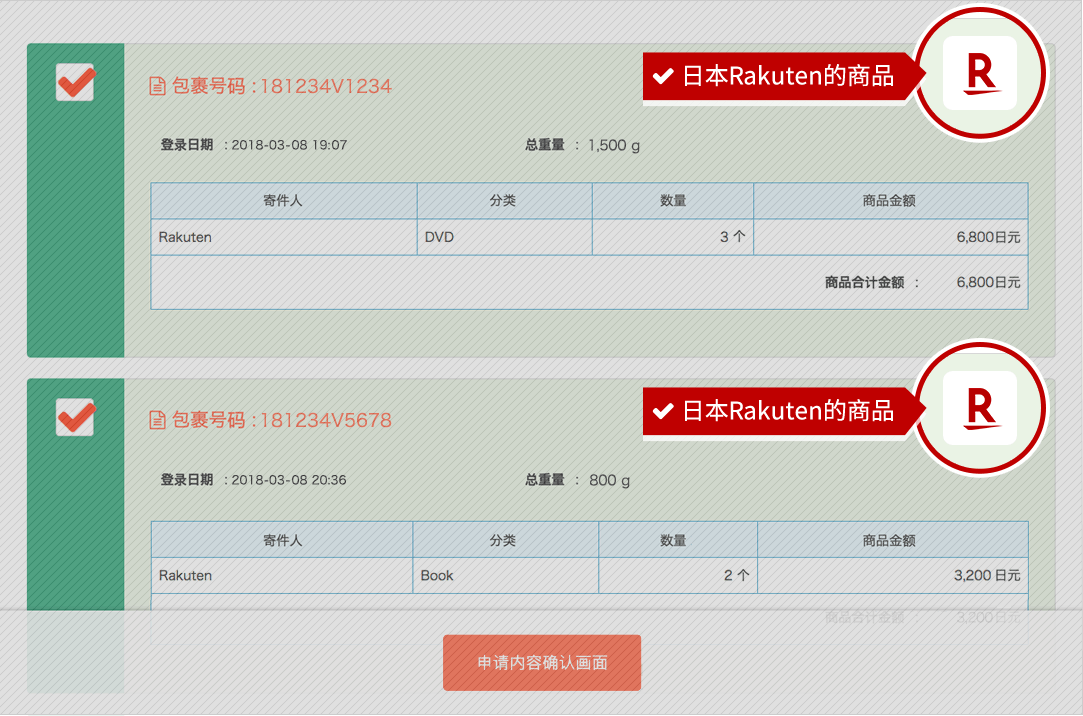Click the Rakuten sender cell in the DVD row
The image size is (1083, 716).
click(284, 237)
